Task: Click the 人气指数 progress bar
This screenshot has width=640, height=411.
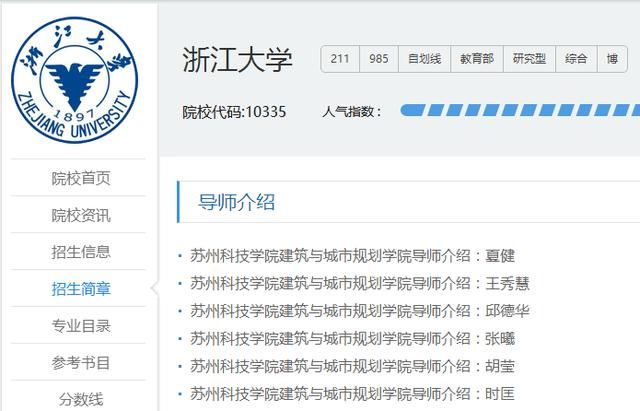Action: [x=520, y=110]
